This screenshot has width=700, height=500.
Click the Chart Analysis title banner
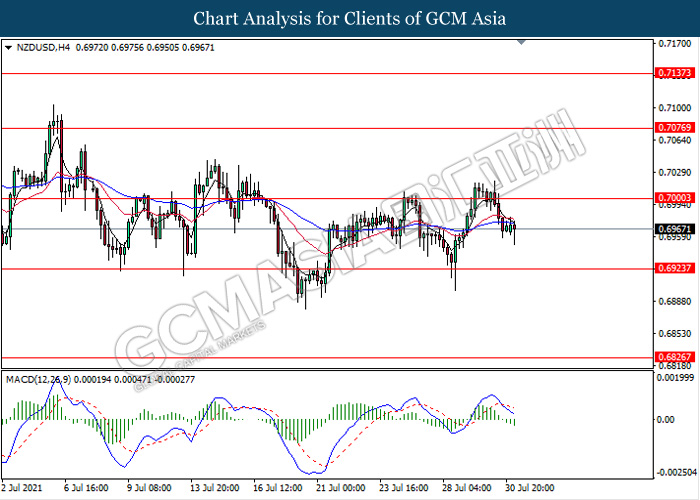click(x=350, y=19)
